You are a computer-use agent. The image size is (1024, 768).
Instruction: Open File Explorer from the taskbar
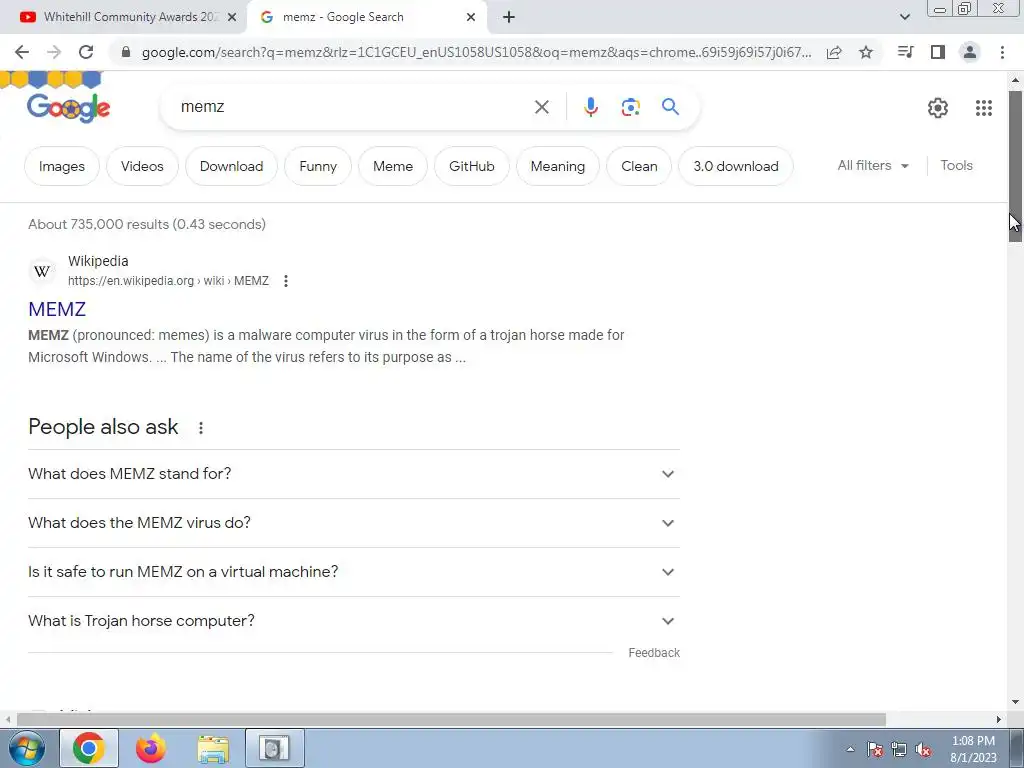(x=214, y=748)
